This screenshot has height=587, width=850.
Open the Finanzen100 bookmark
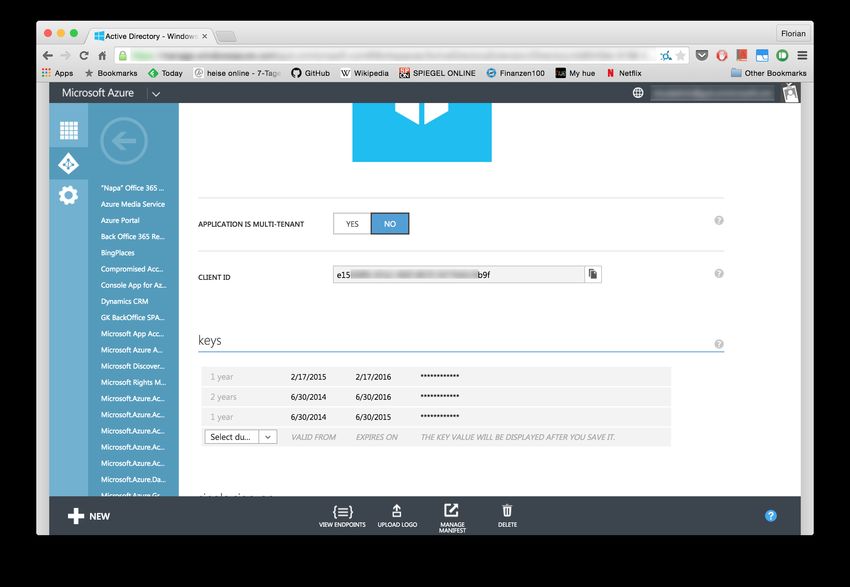click(x=516, y=73)
